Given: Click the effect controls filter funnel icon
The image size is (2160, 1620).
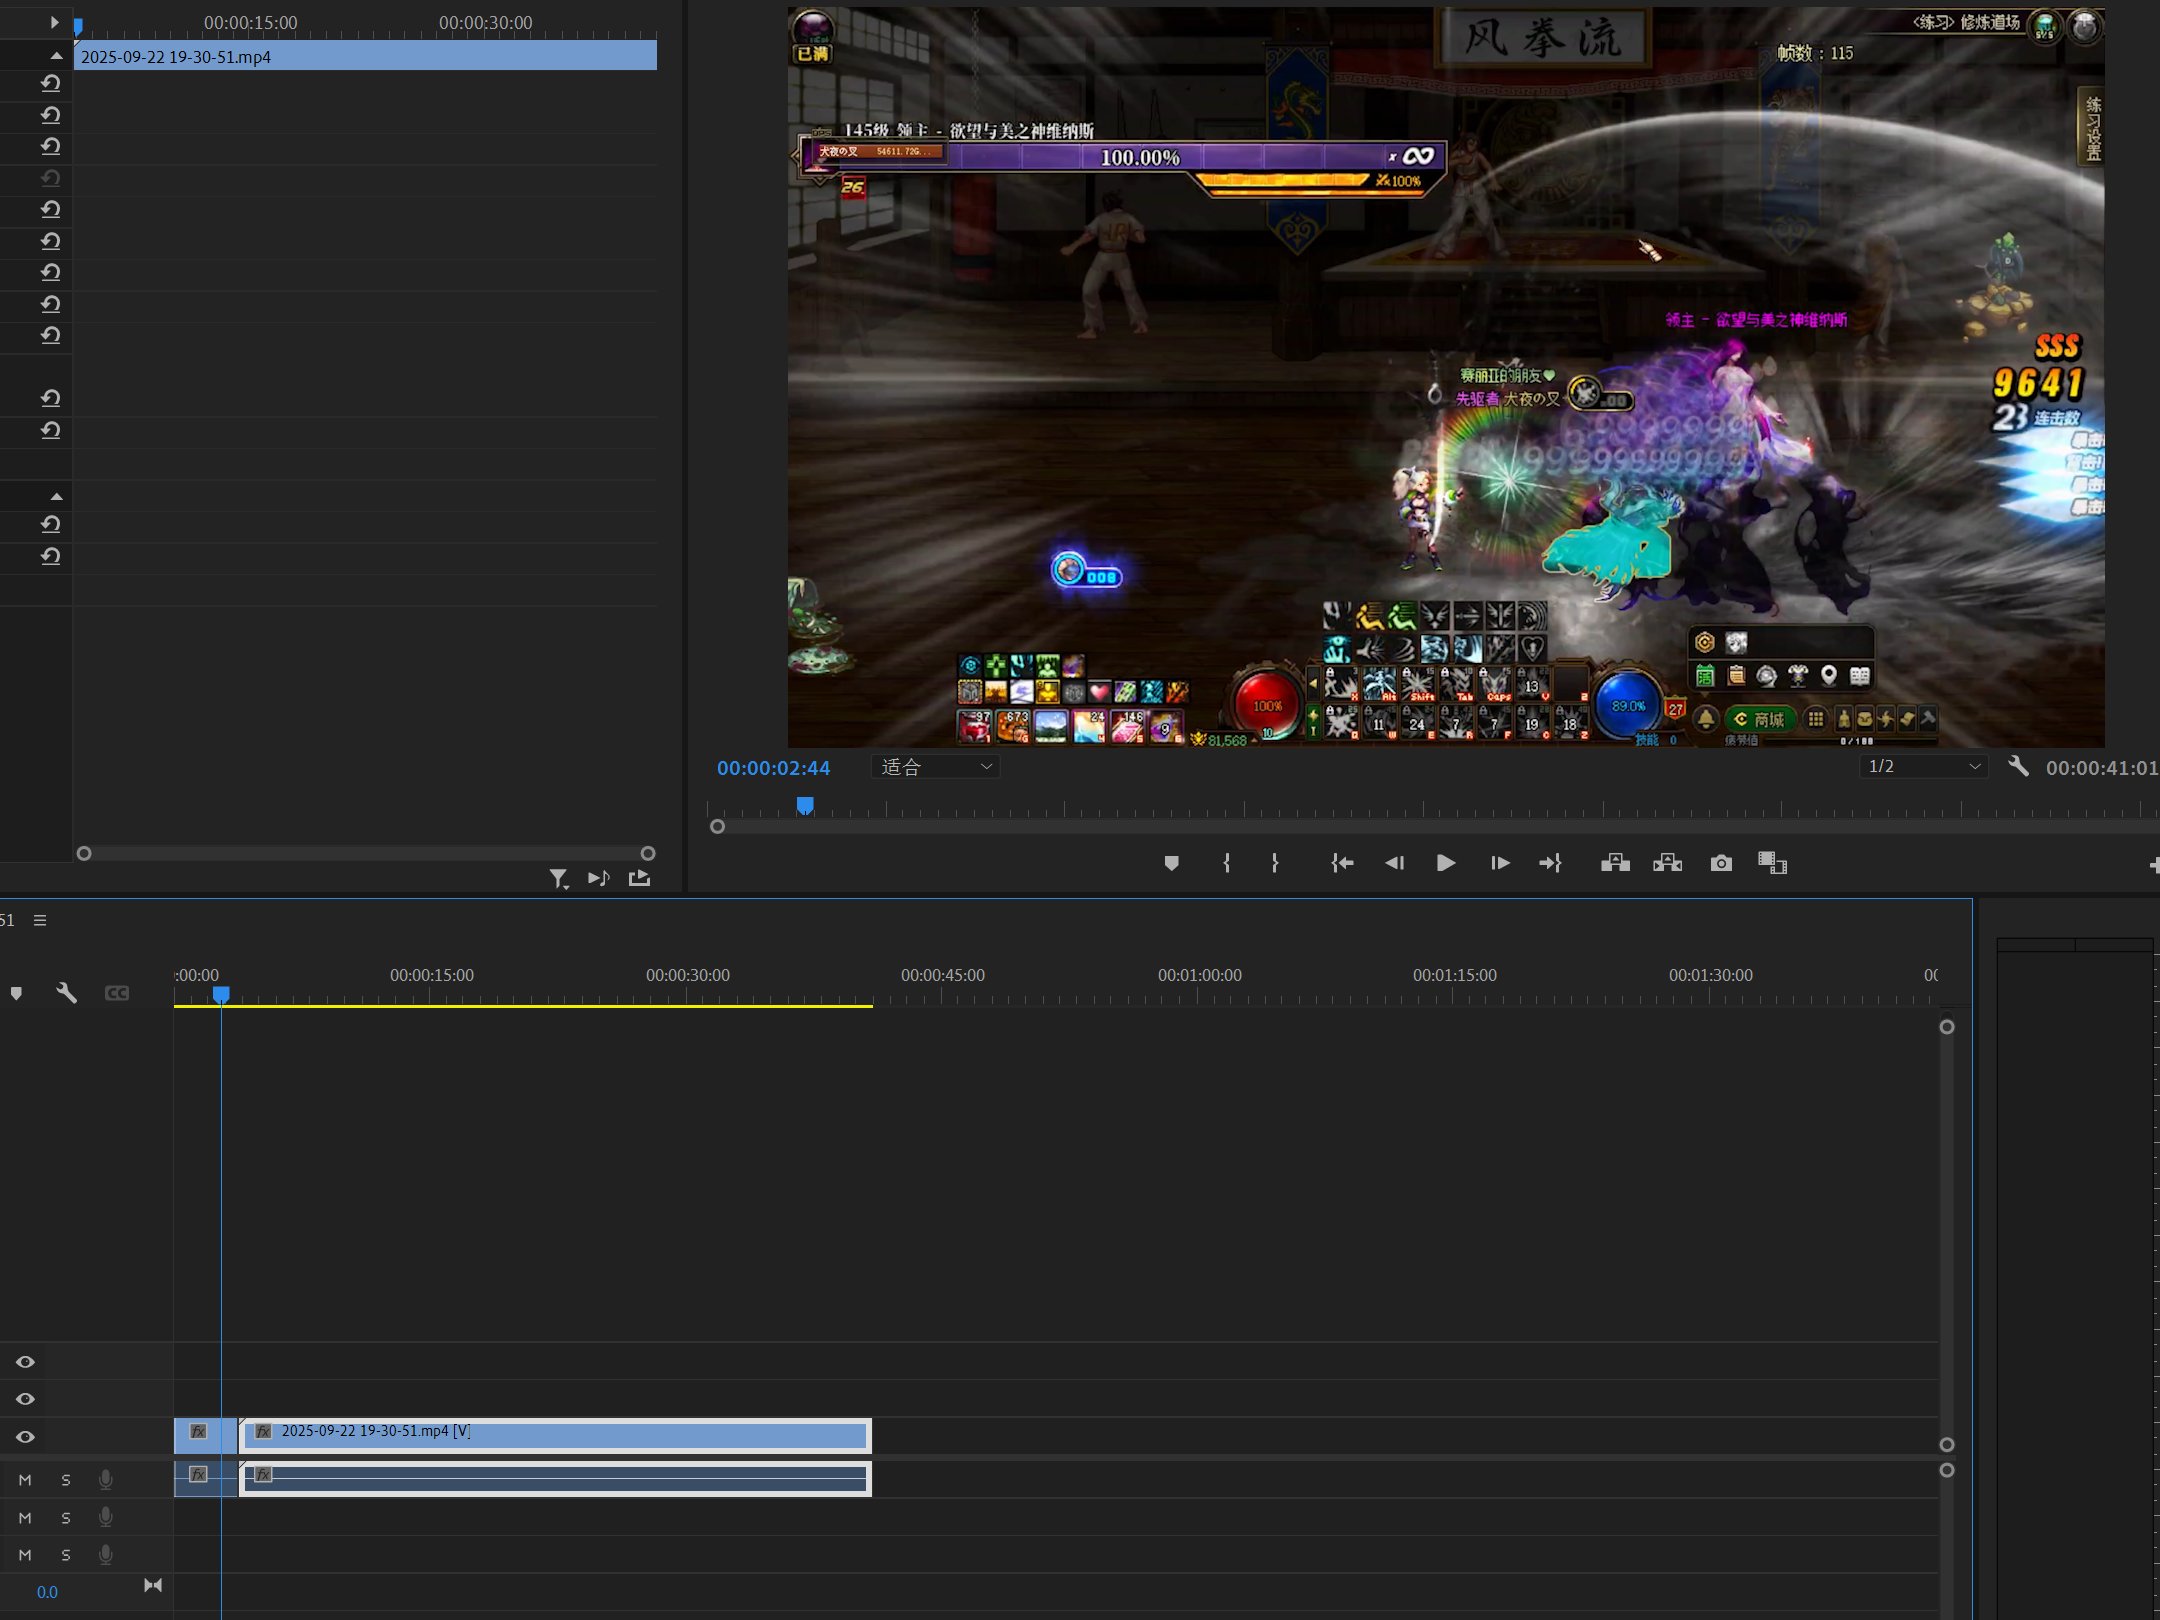Looking at the screenshot, I should (558, 878).
